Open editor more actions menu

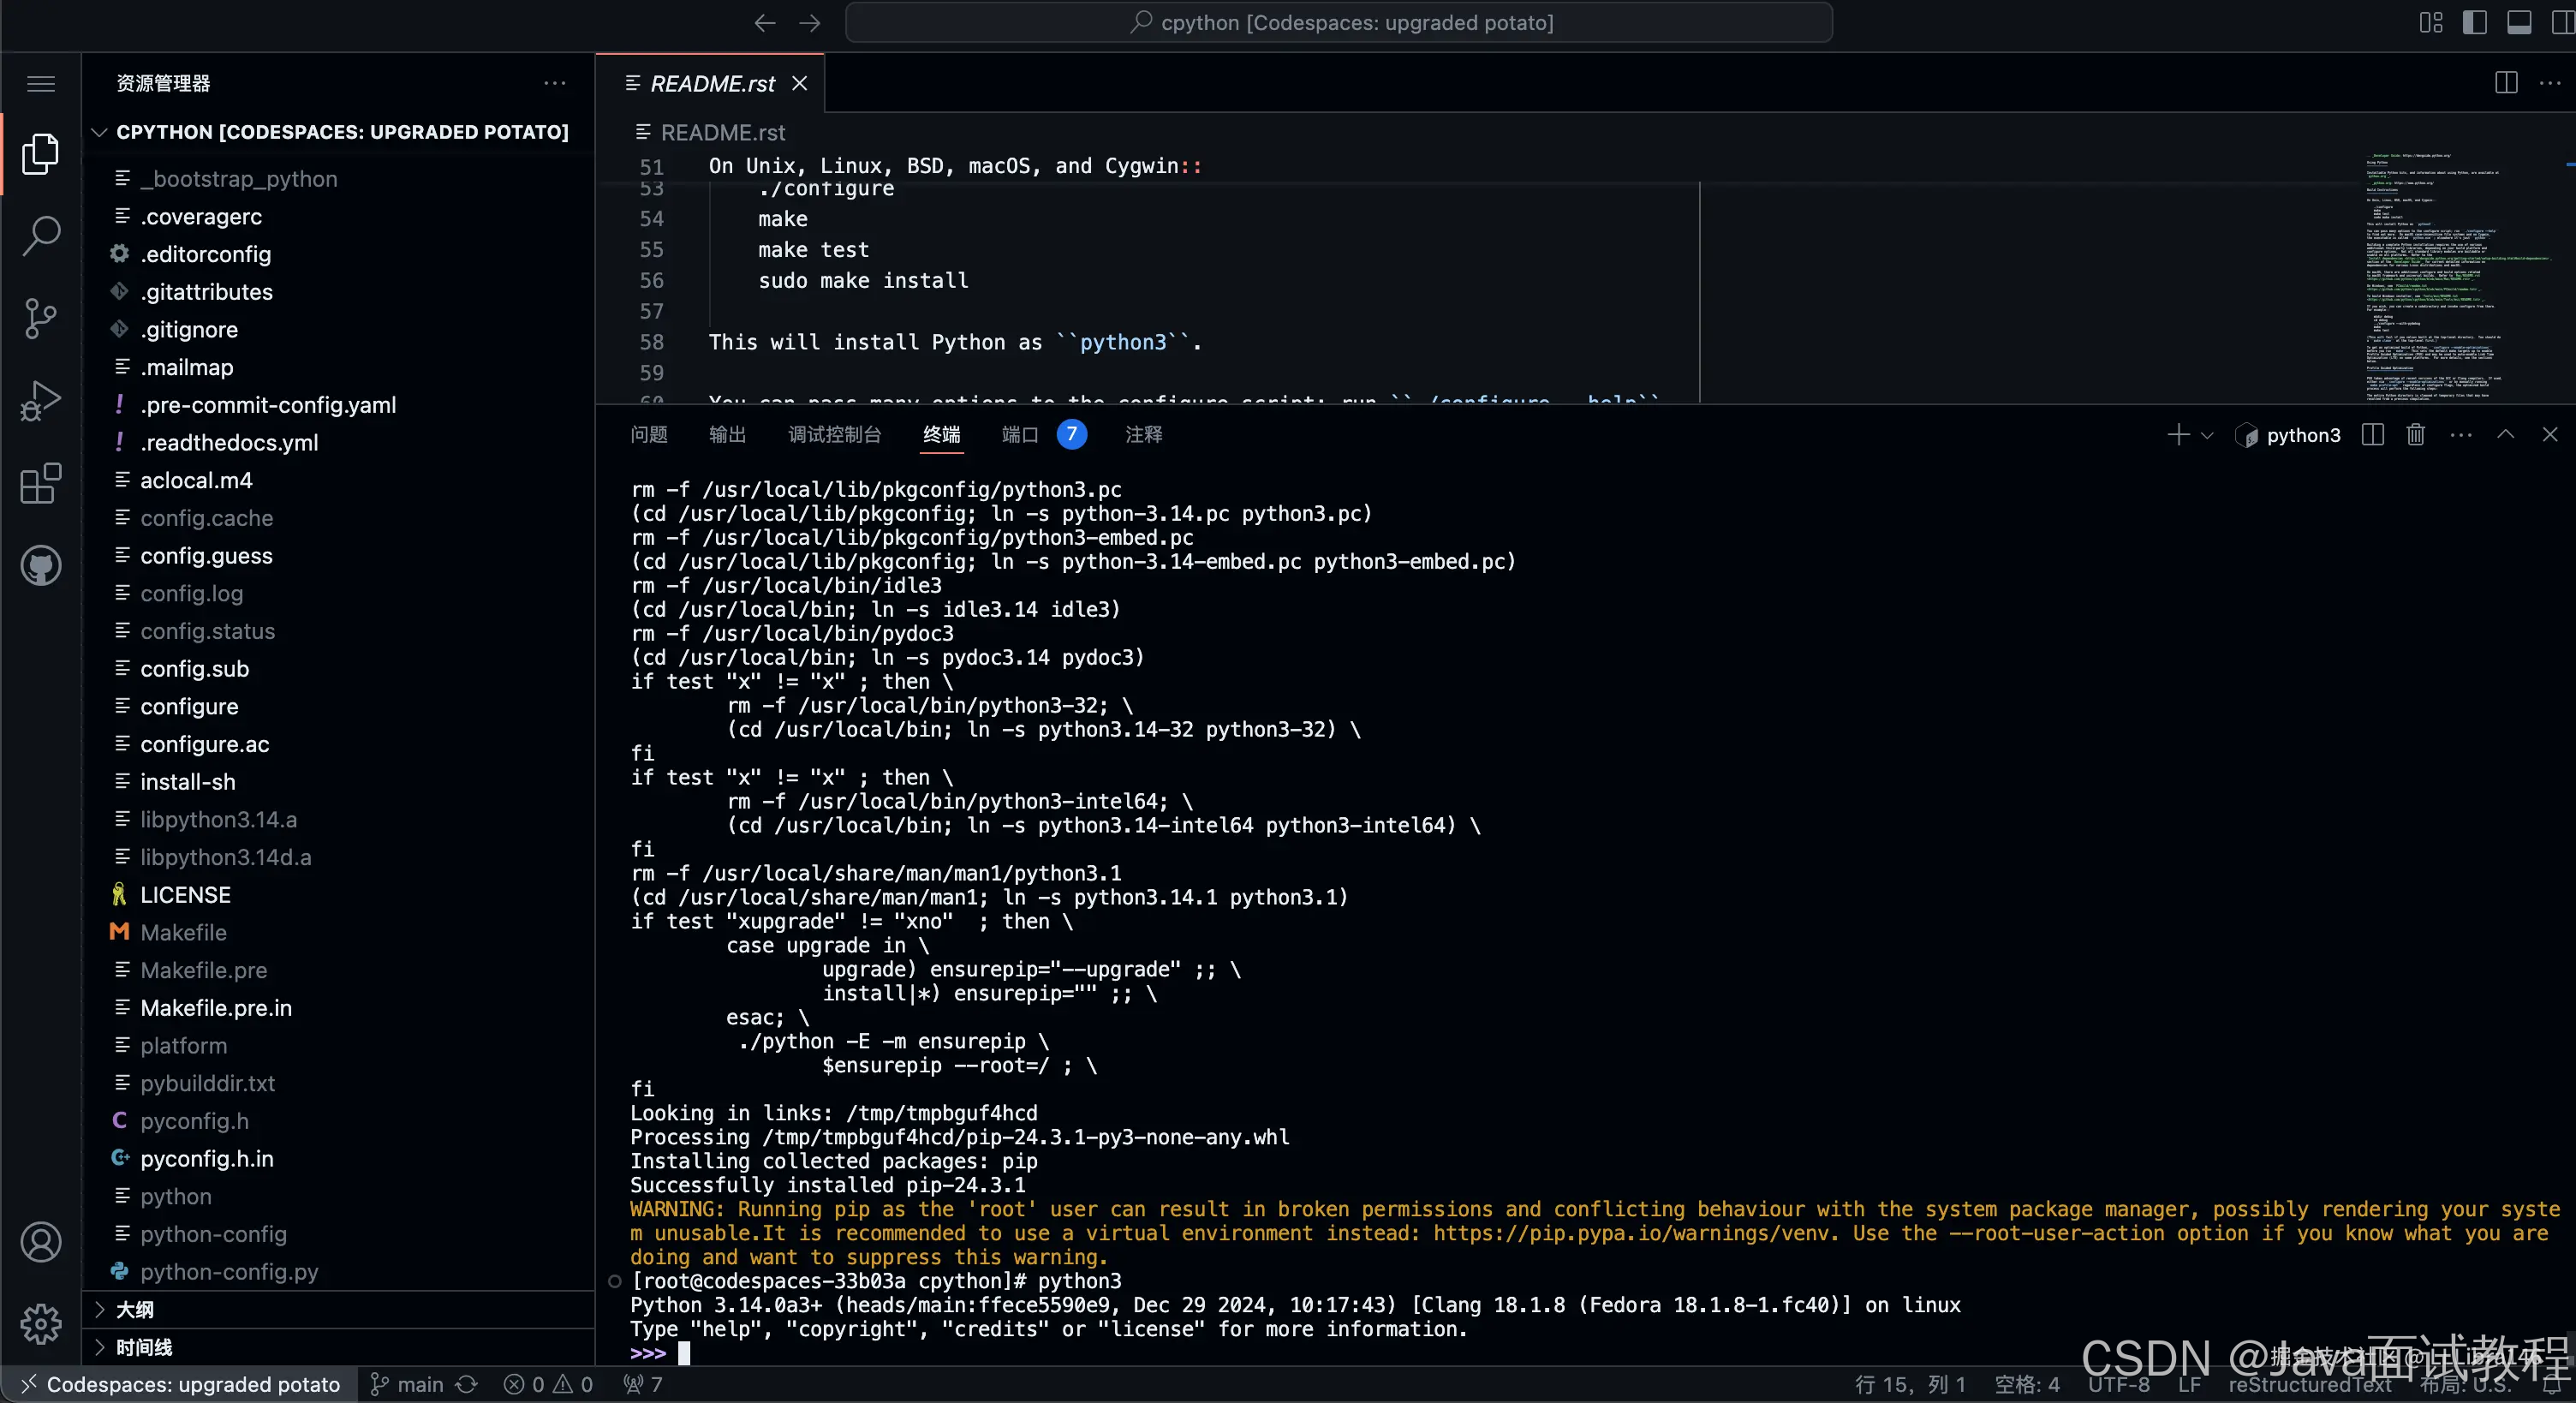pos(2550,83)
